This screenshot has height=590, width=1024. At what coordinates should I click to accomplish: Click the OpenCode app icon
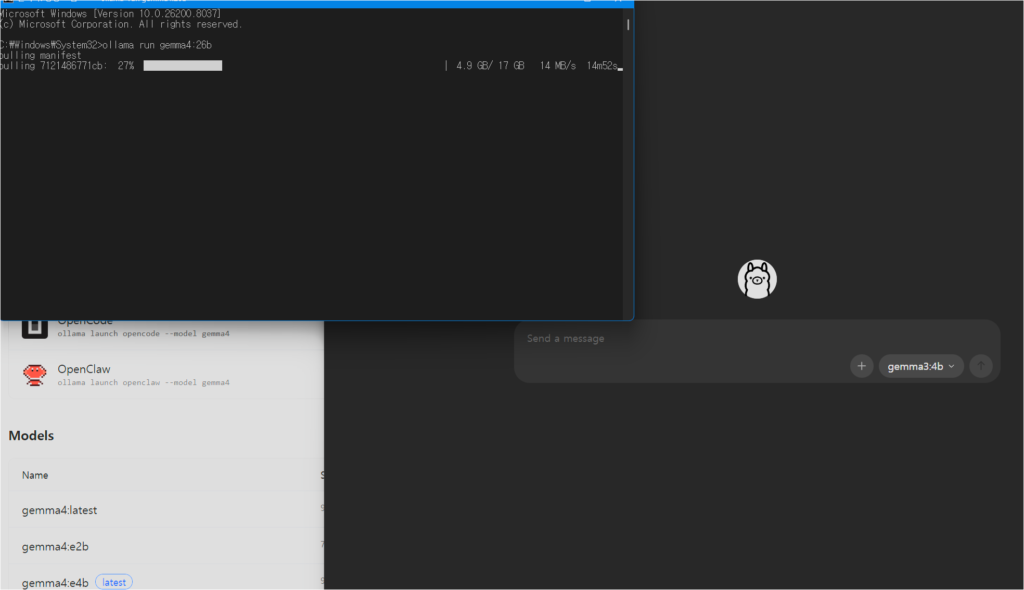tap(35, 327)
